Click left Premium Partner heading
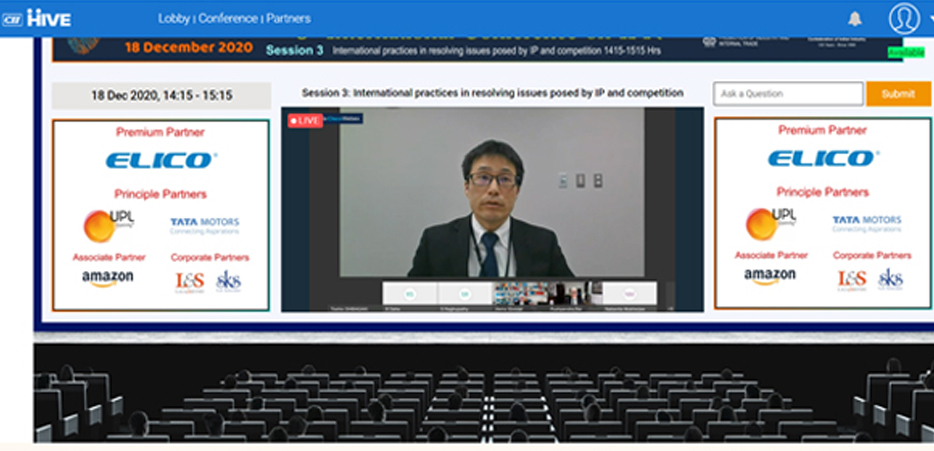The image size is (934, 451). pyautogui.click(x=160, y=132)
